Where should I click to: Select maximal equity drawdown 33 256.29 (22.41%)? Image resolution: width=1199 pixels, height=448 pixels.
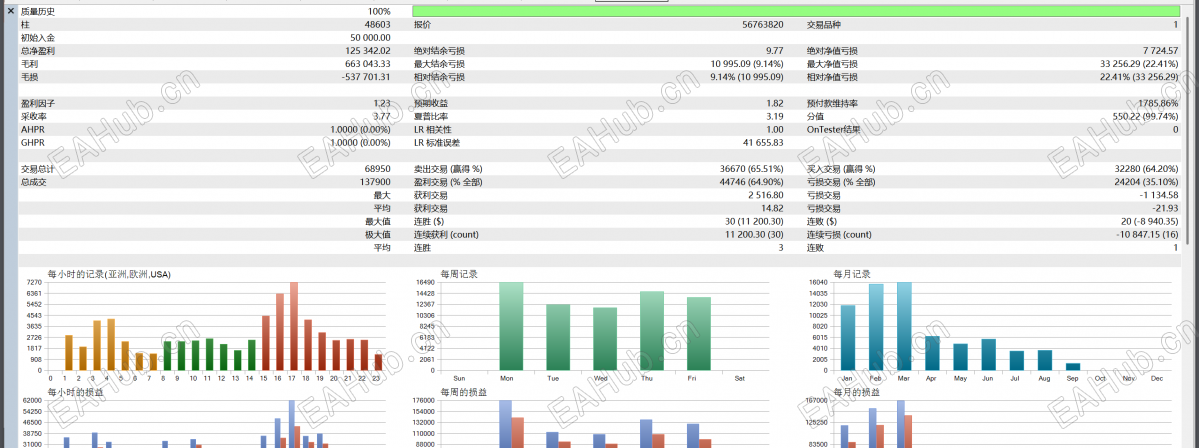1139,63
